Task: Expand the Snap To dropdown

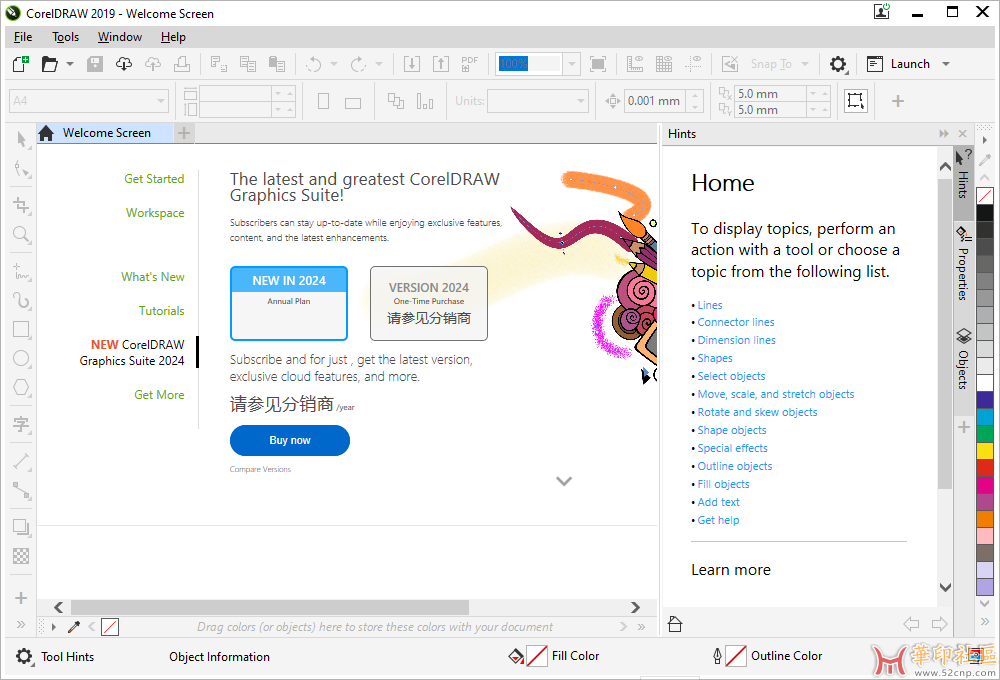Action: [805, 64]
